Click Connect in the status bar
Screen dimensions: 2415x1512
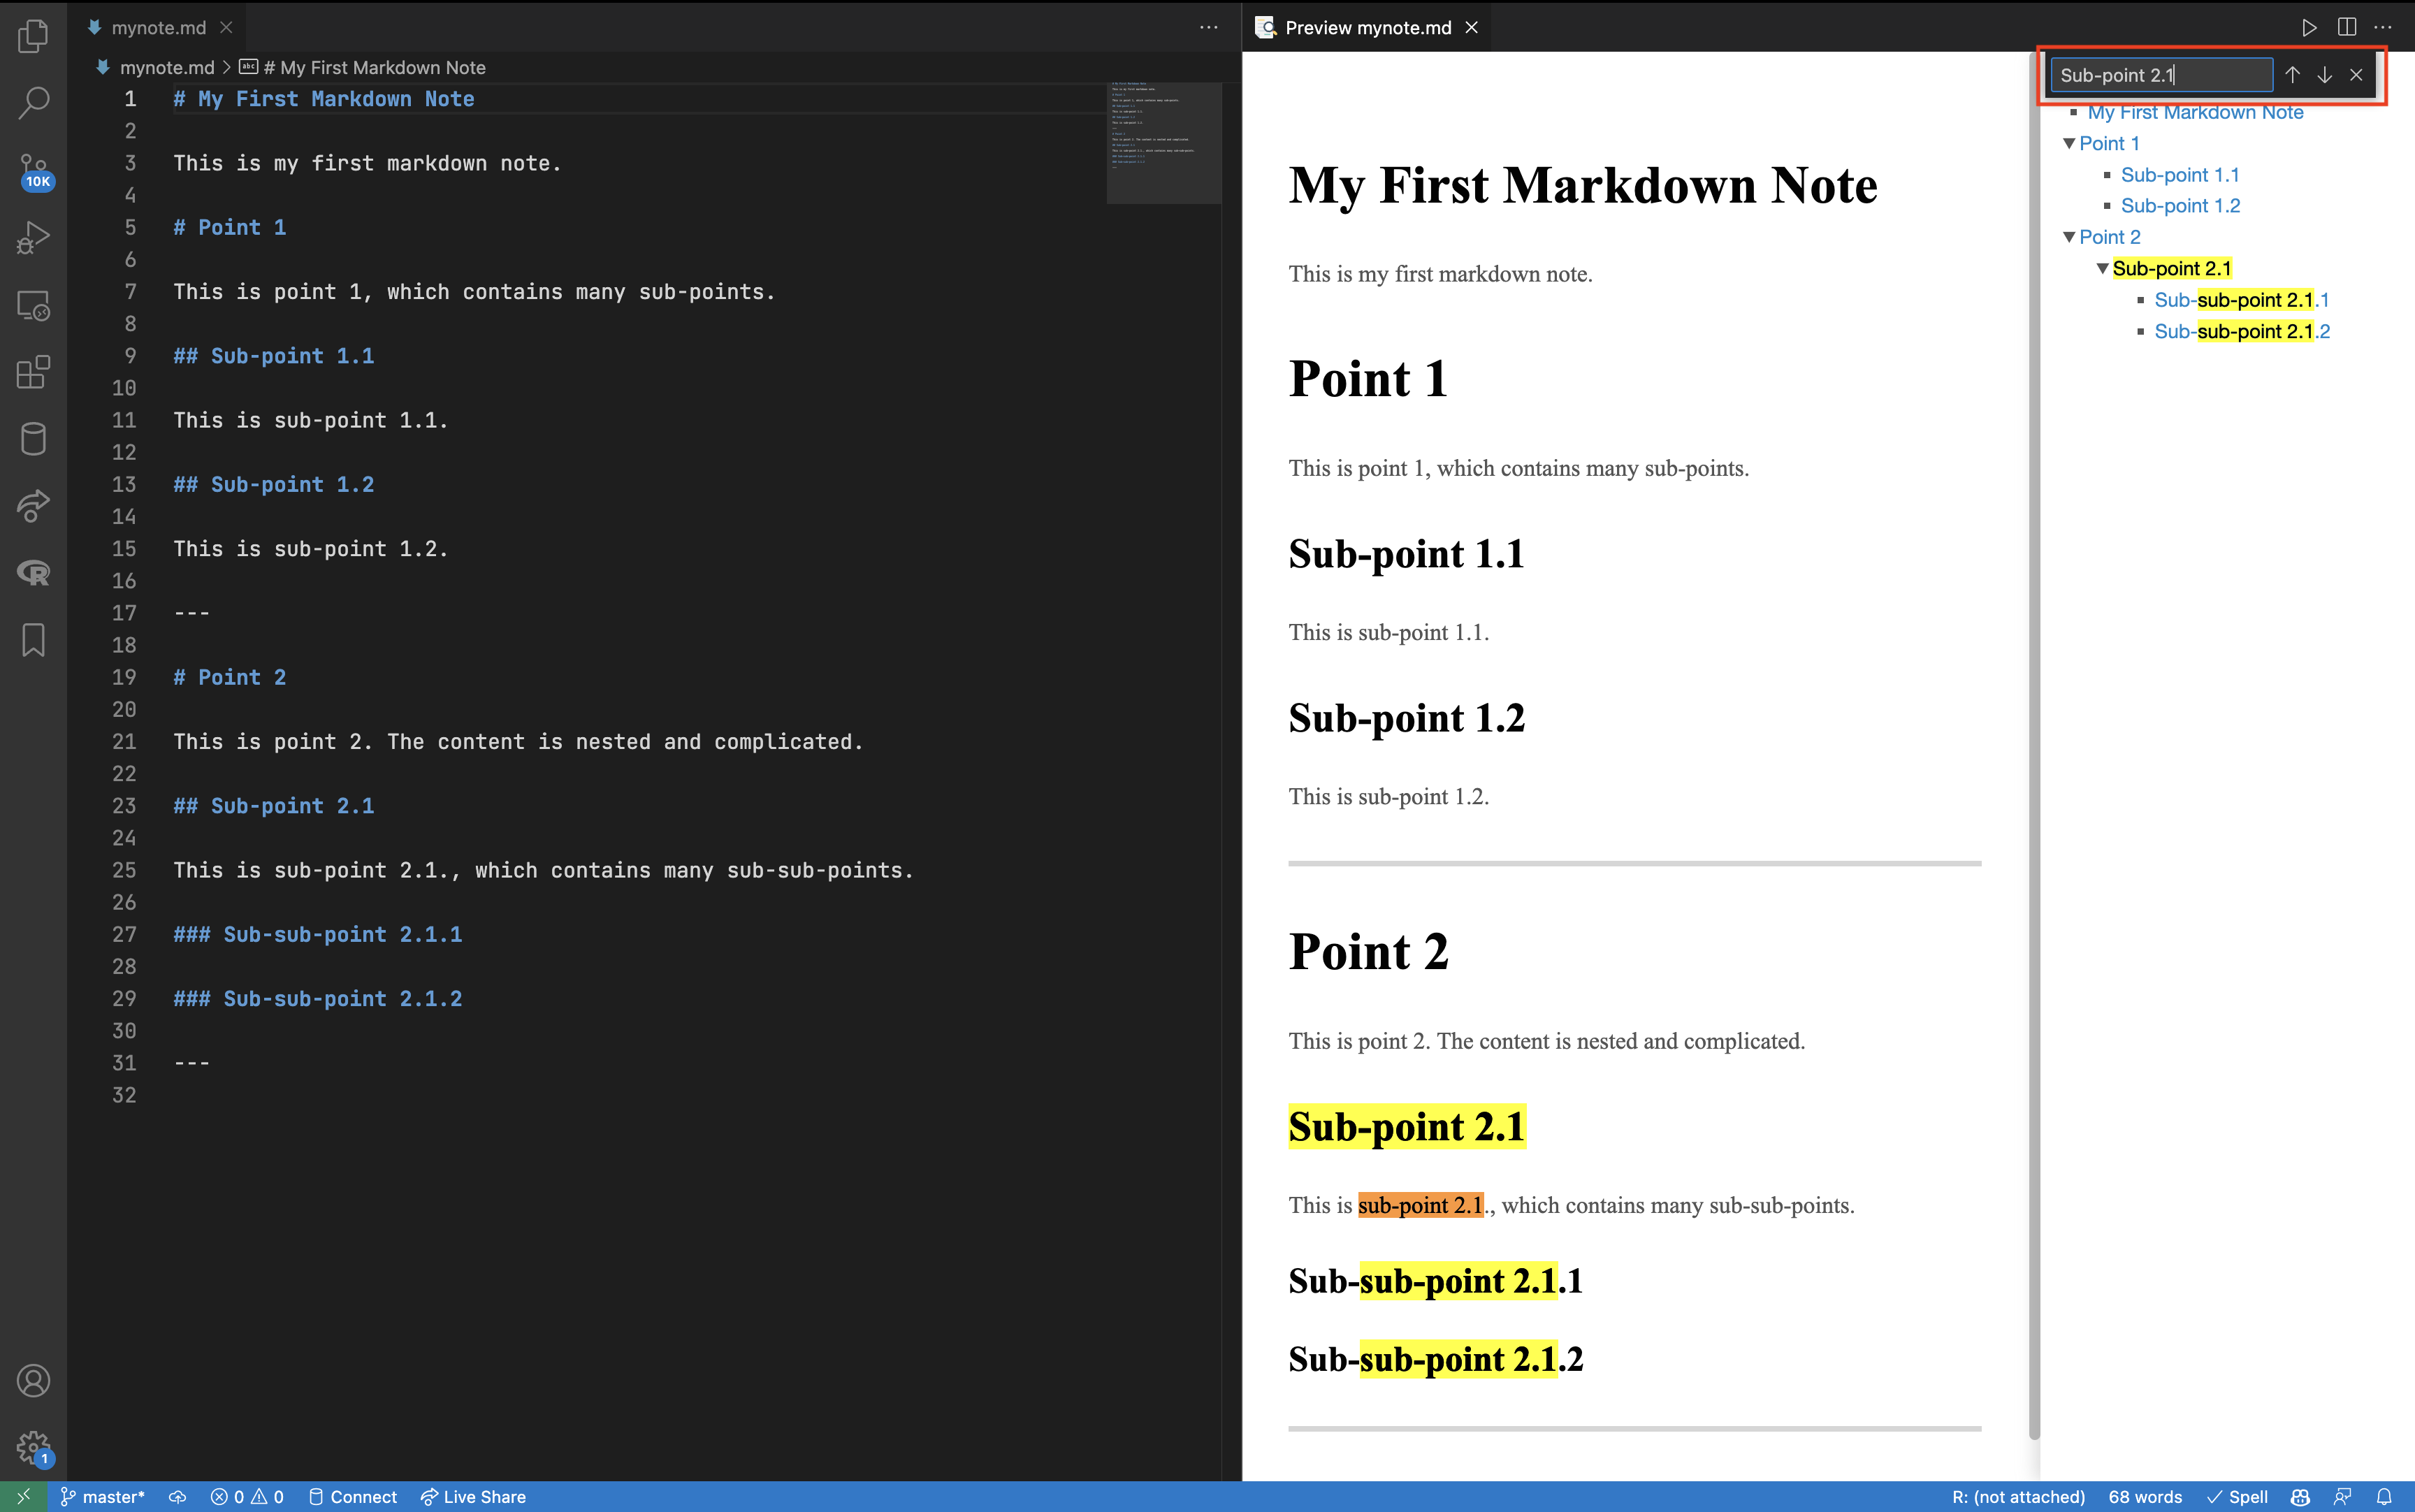click(352, 1497)
